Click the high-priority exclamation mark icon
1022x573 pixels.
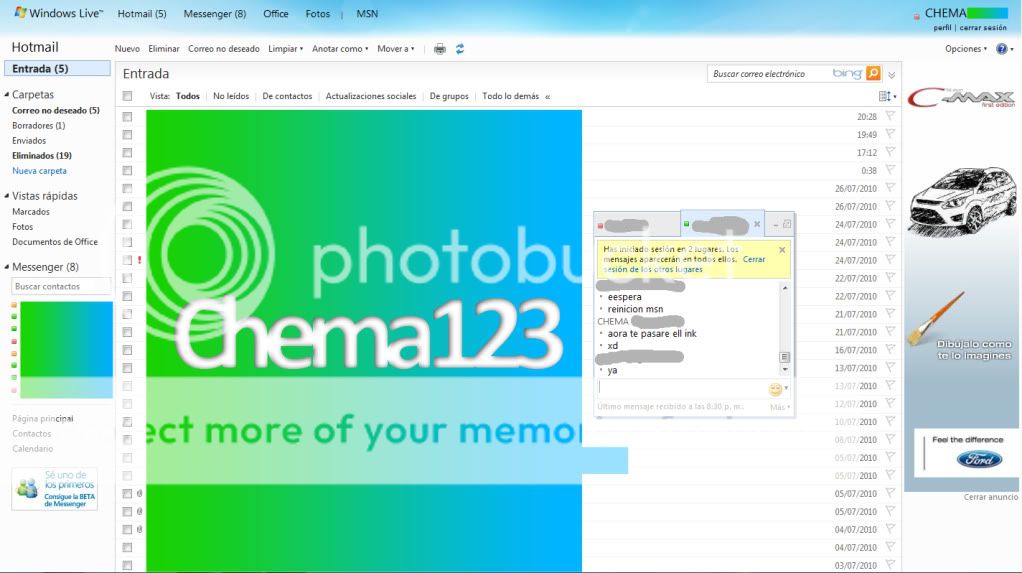(x=139, y=259)
